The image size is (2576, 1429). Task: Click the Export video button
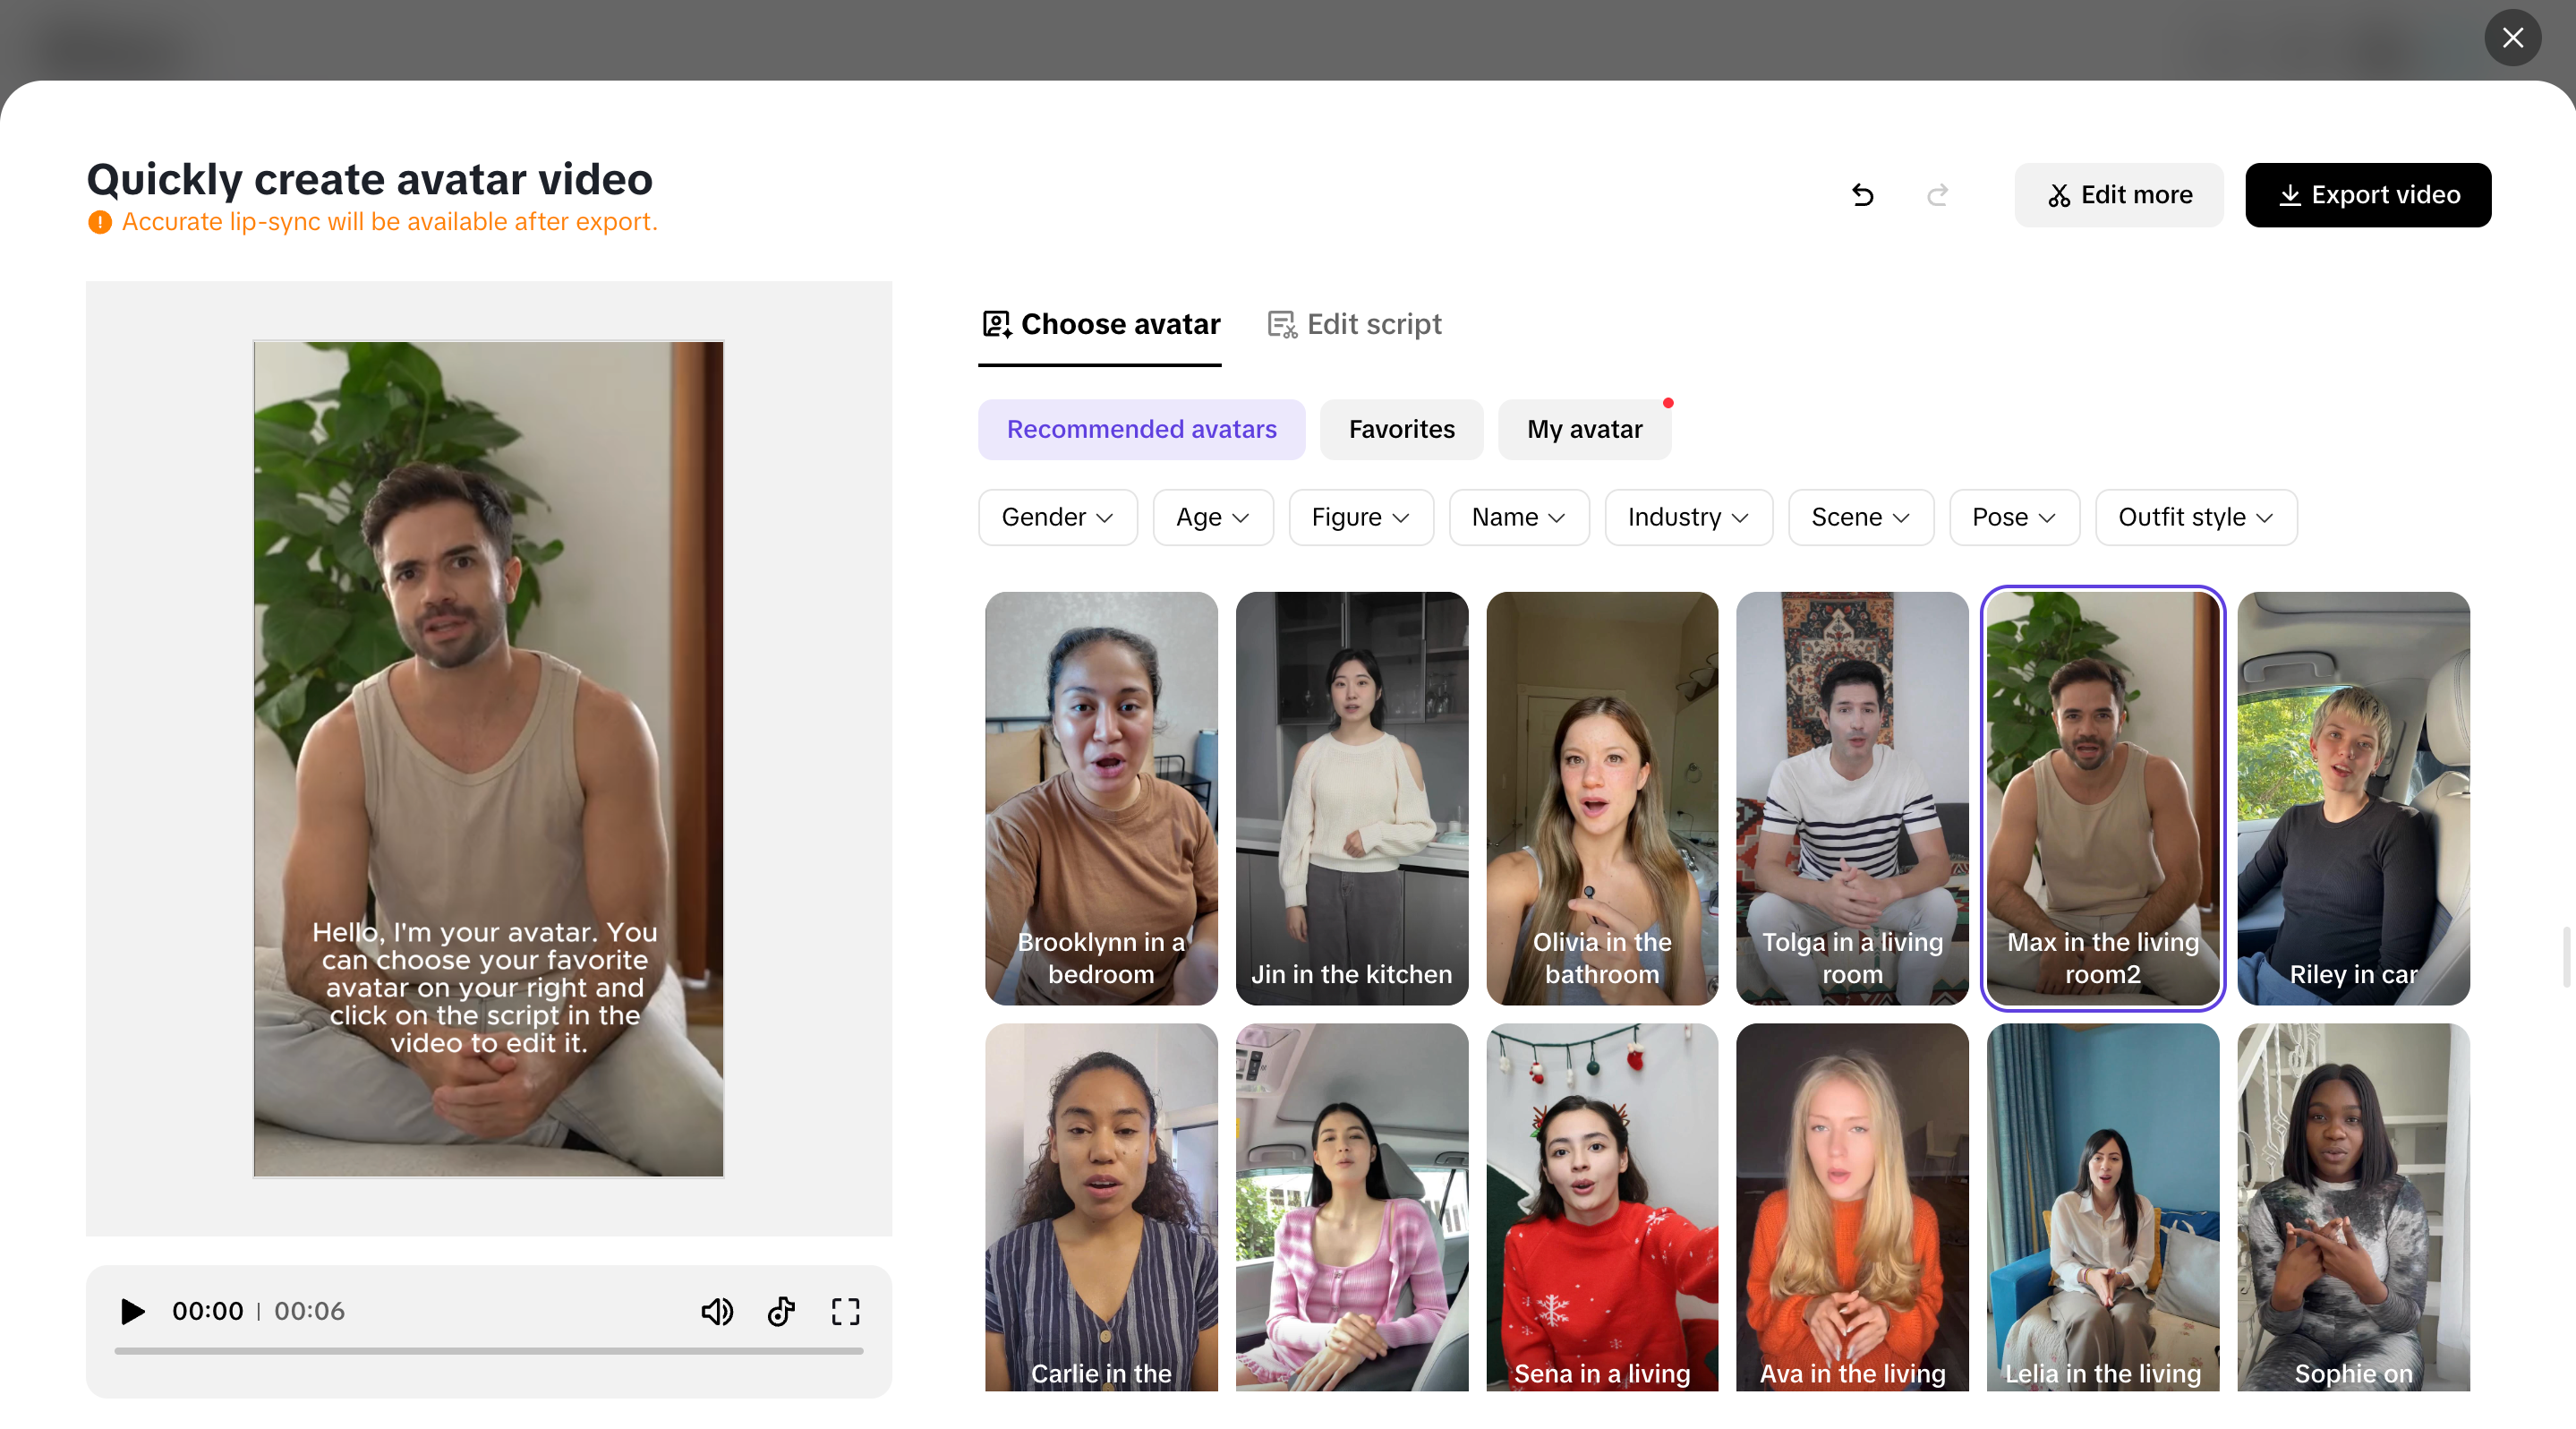[2367, 195]
